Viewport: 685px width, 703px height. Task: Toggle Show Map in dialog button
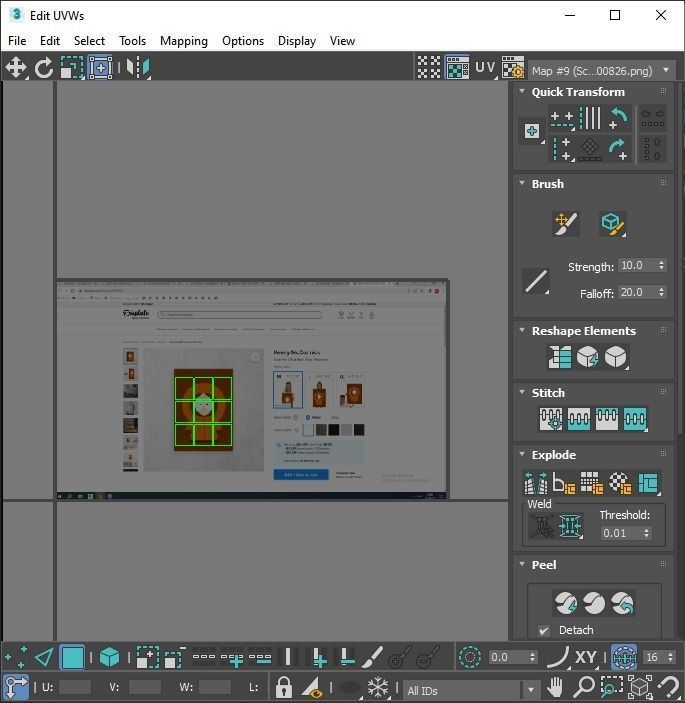(457, 67)
